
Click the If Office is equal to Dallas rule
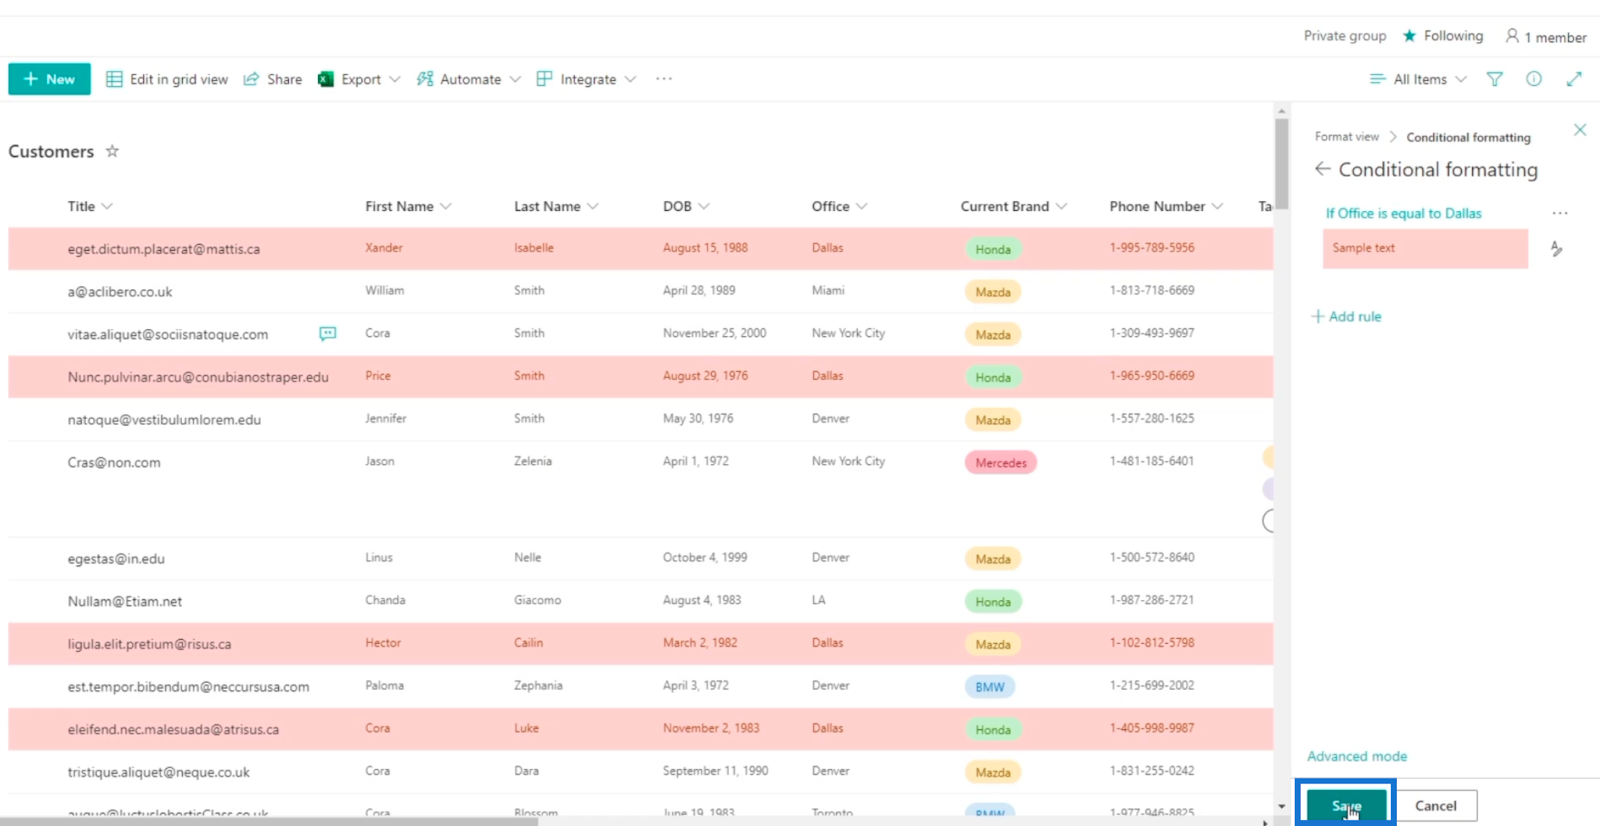tap(1403, 213)
